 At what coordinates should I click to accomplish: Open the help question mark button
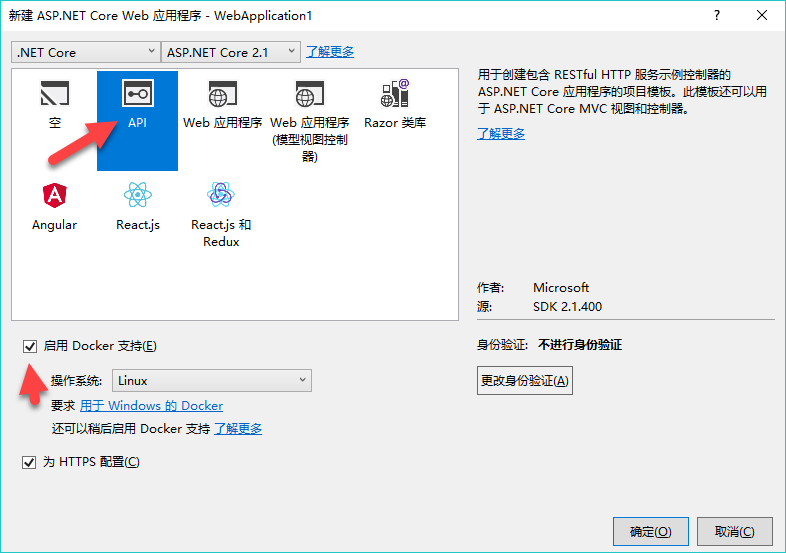point(717,15)
